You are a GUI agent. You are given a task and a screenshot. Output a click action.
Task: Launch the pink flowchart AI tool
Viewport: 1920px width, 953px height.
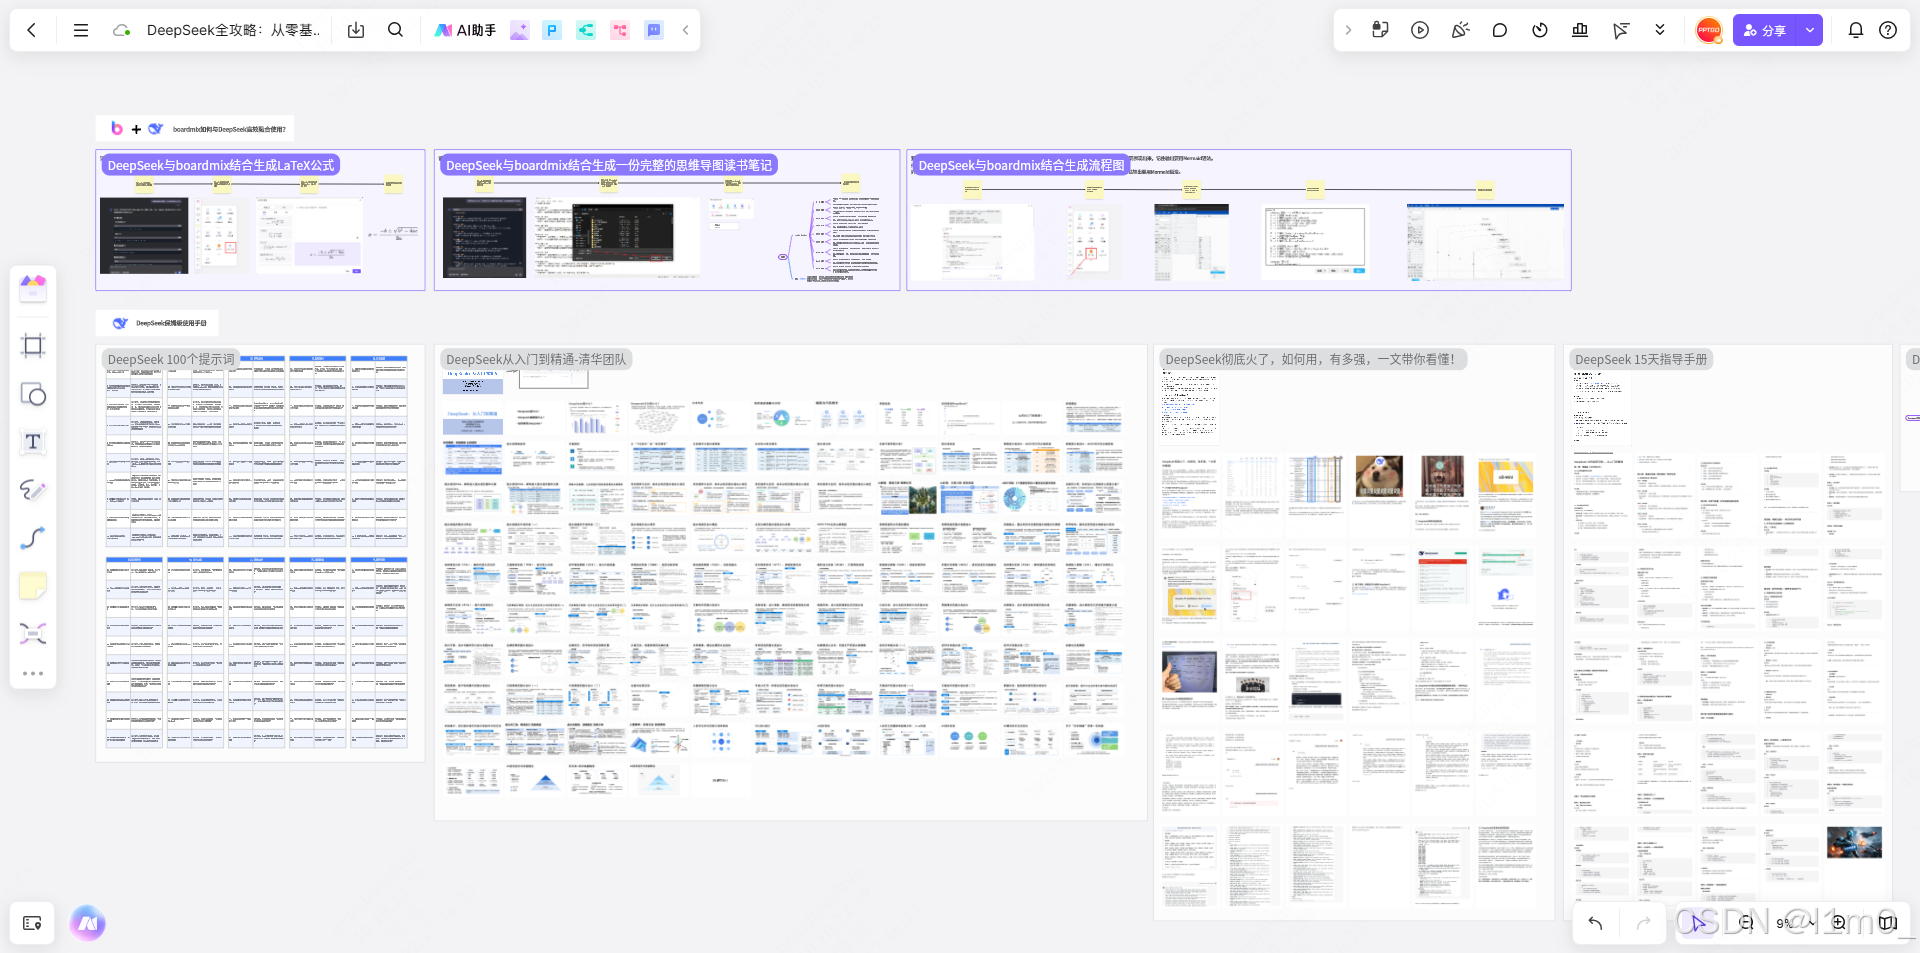coord(620,30)
